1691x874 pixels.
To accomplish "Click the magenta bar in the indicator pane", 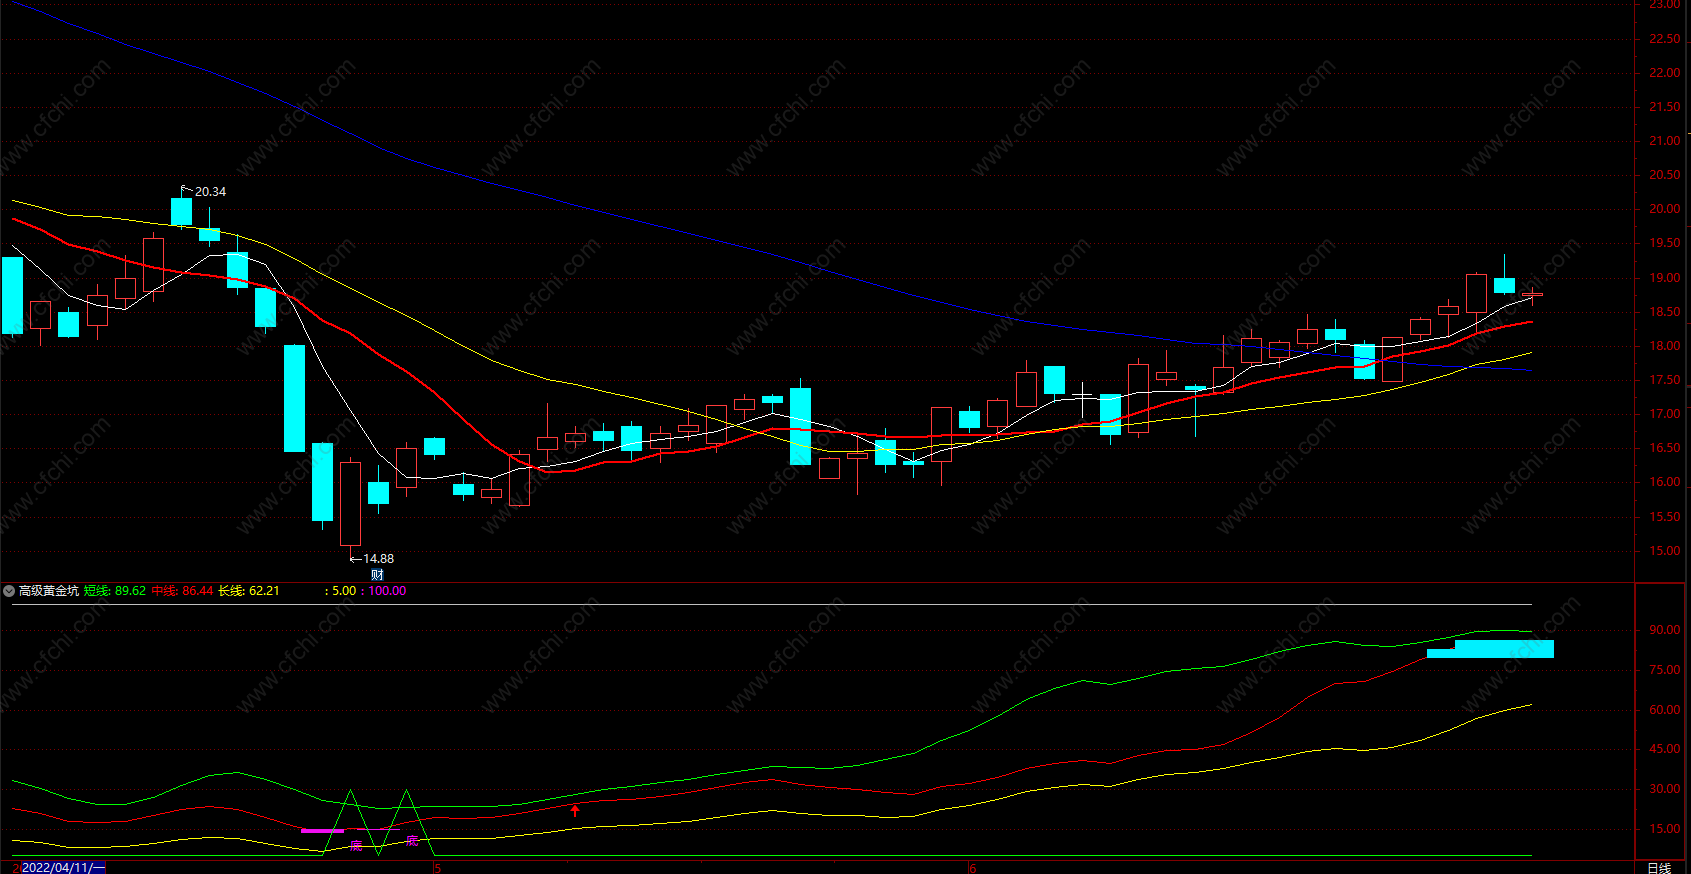I will [x=322, y=831].
